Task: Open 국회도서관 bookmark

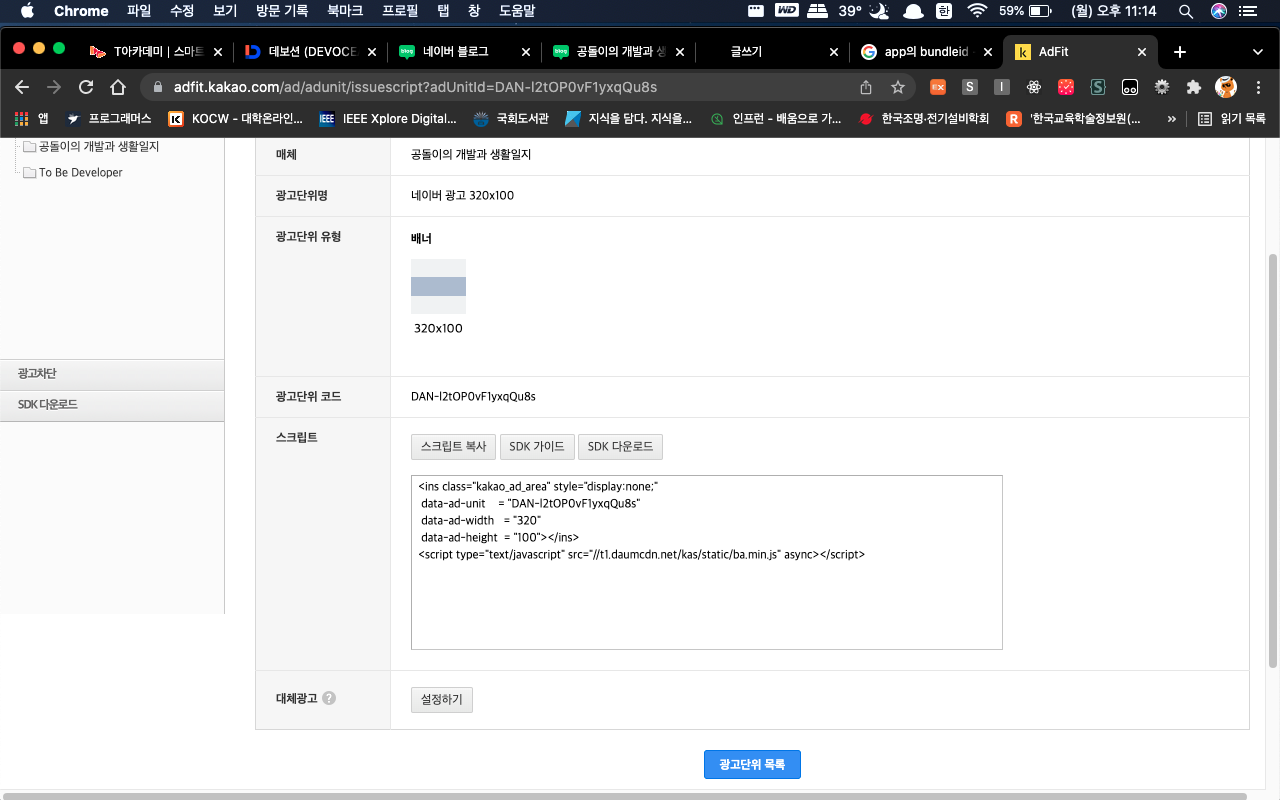Action: pos(511,118)
